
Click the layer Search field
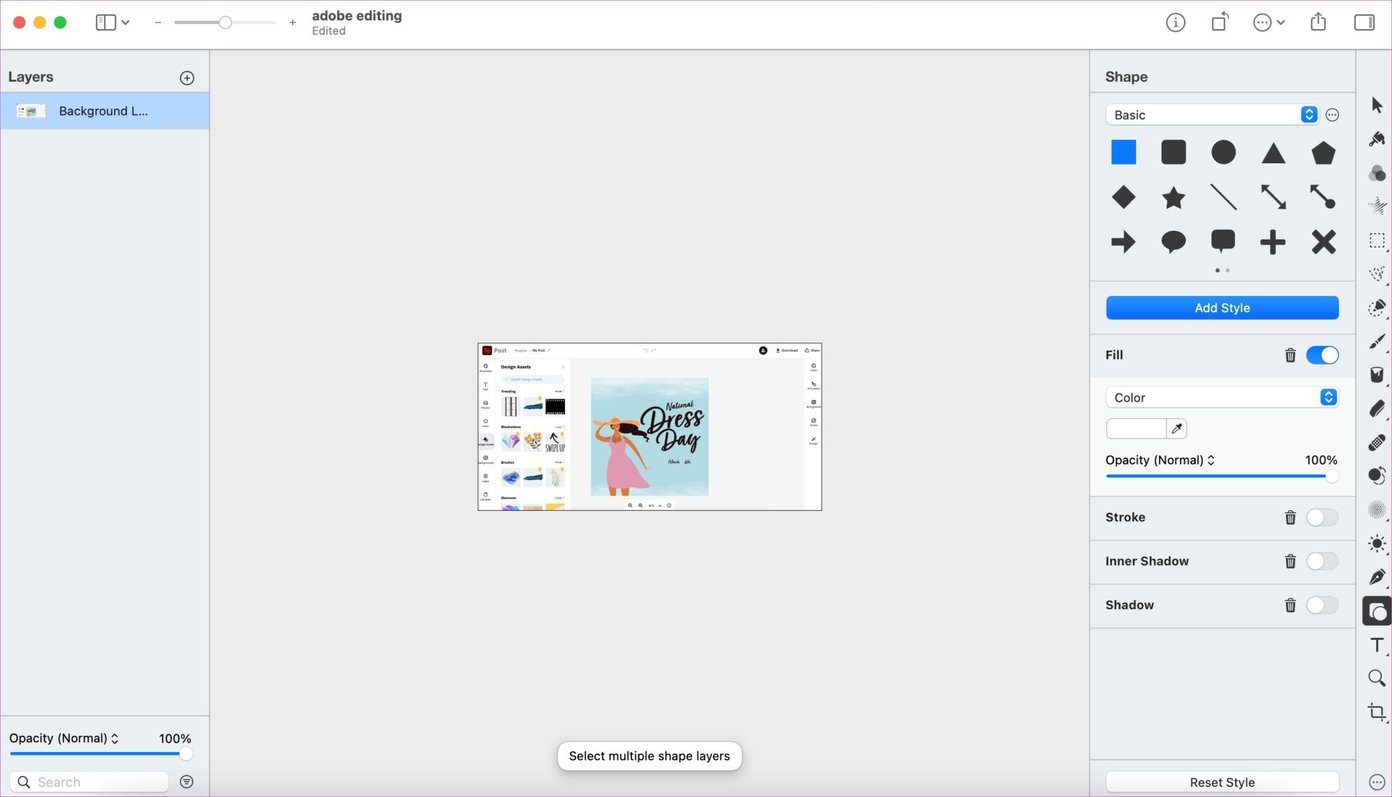(x=89, y=782)
